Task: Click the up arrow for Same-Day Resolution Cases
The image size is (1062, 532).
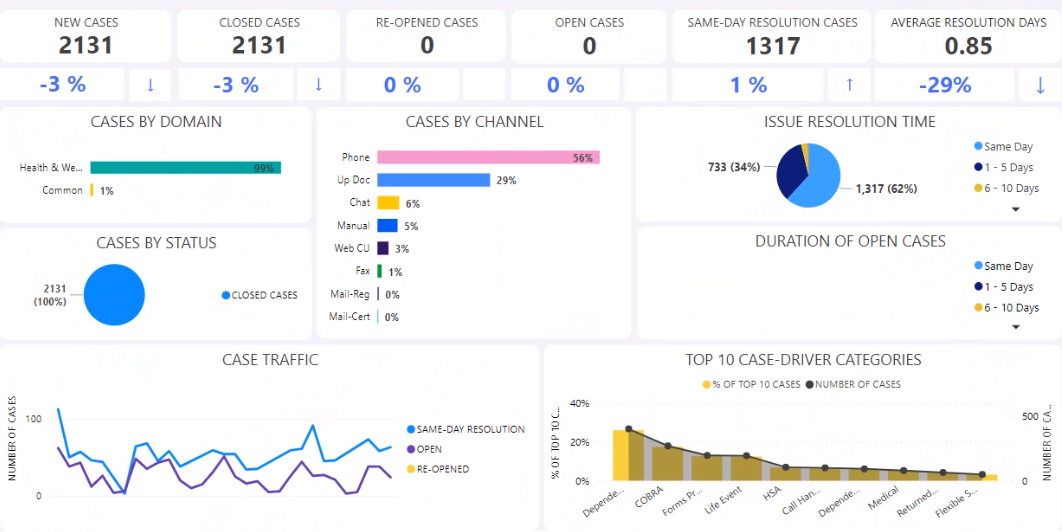Action: (x=850, y=85)
